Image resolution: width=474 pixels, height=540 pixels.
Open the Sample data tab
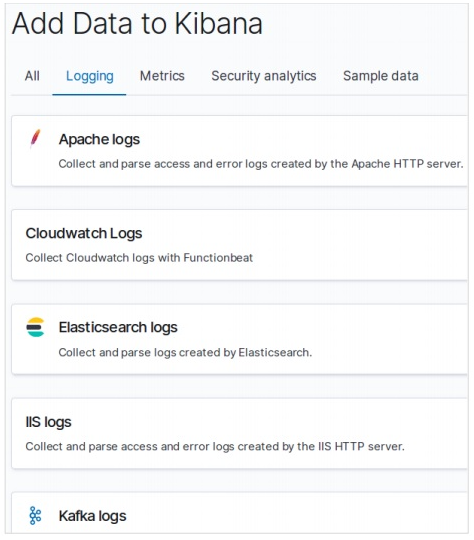pos(381,76)
